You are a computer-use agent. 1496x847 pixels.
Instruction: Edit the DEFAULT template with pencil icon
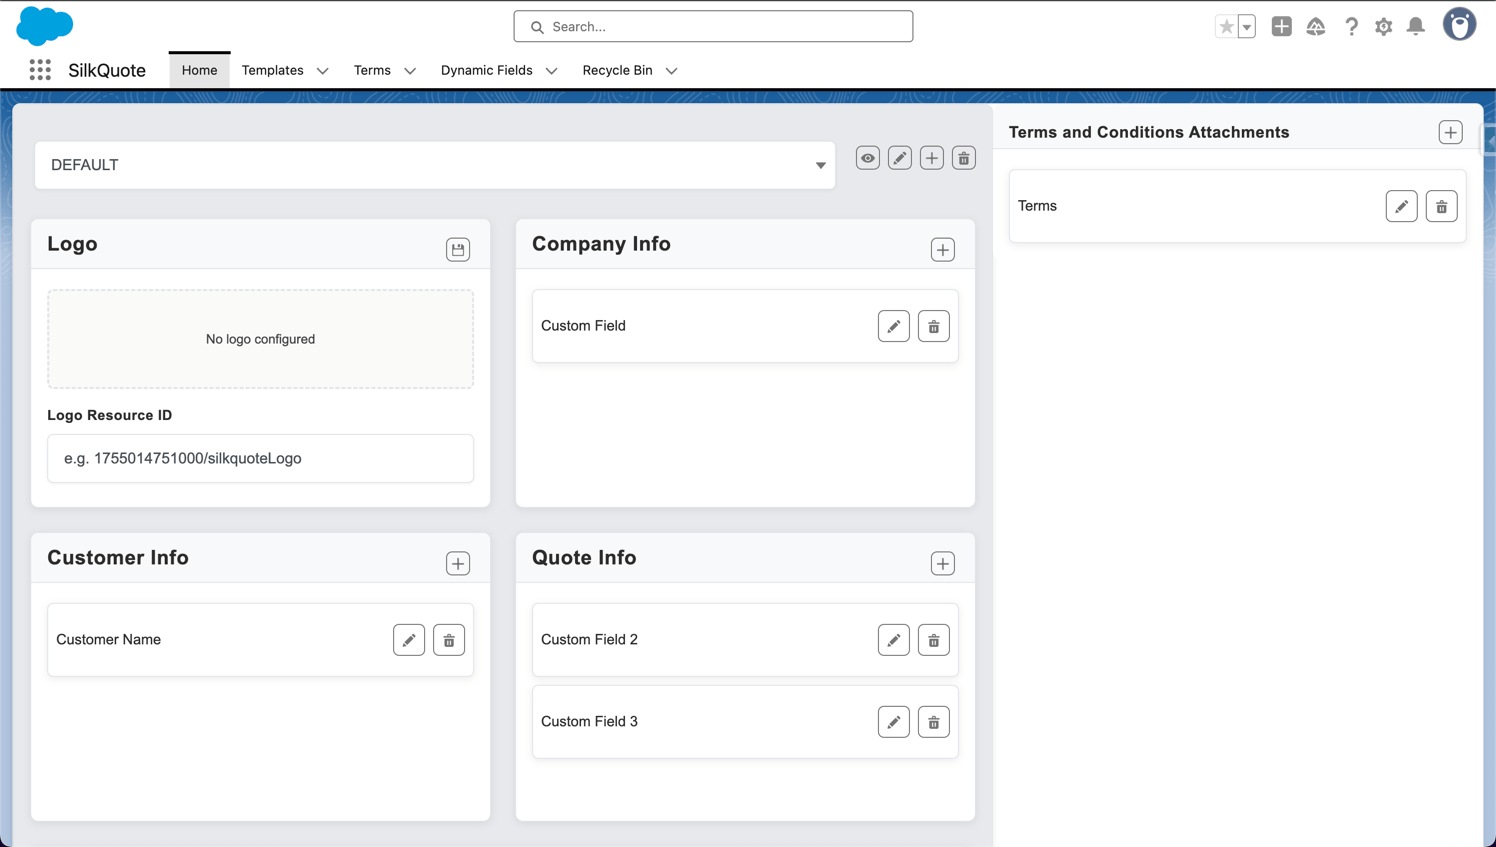899,158
